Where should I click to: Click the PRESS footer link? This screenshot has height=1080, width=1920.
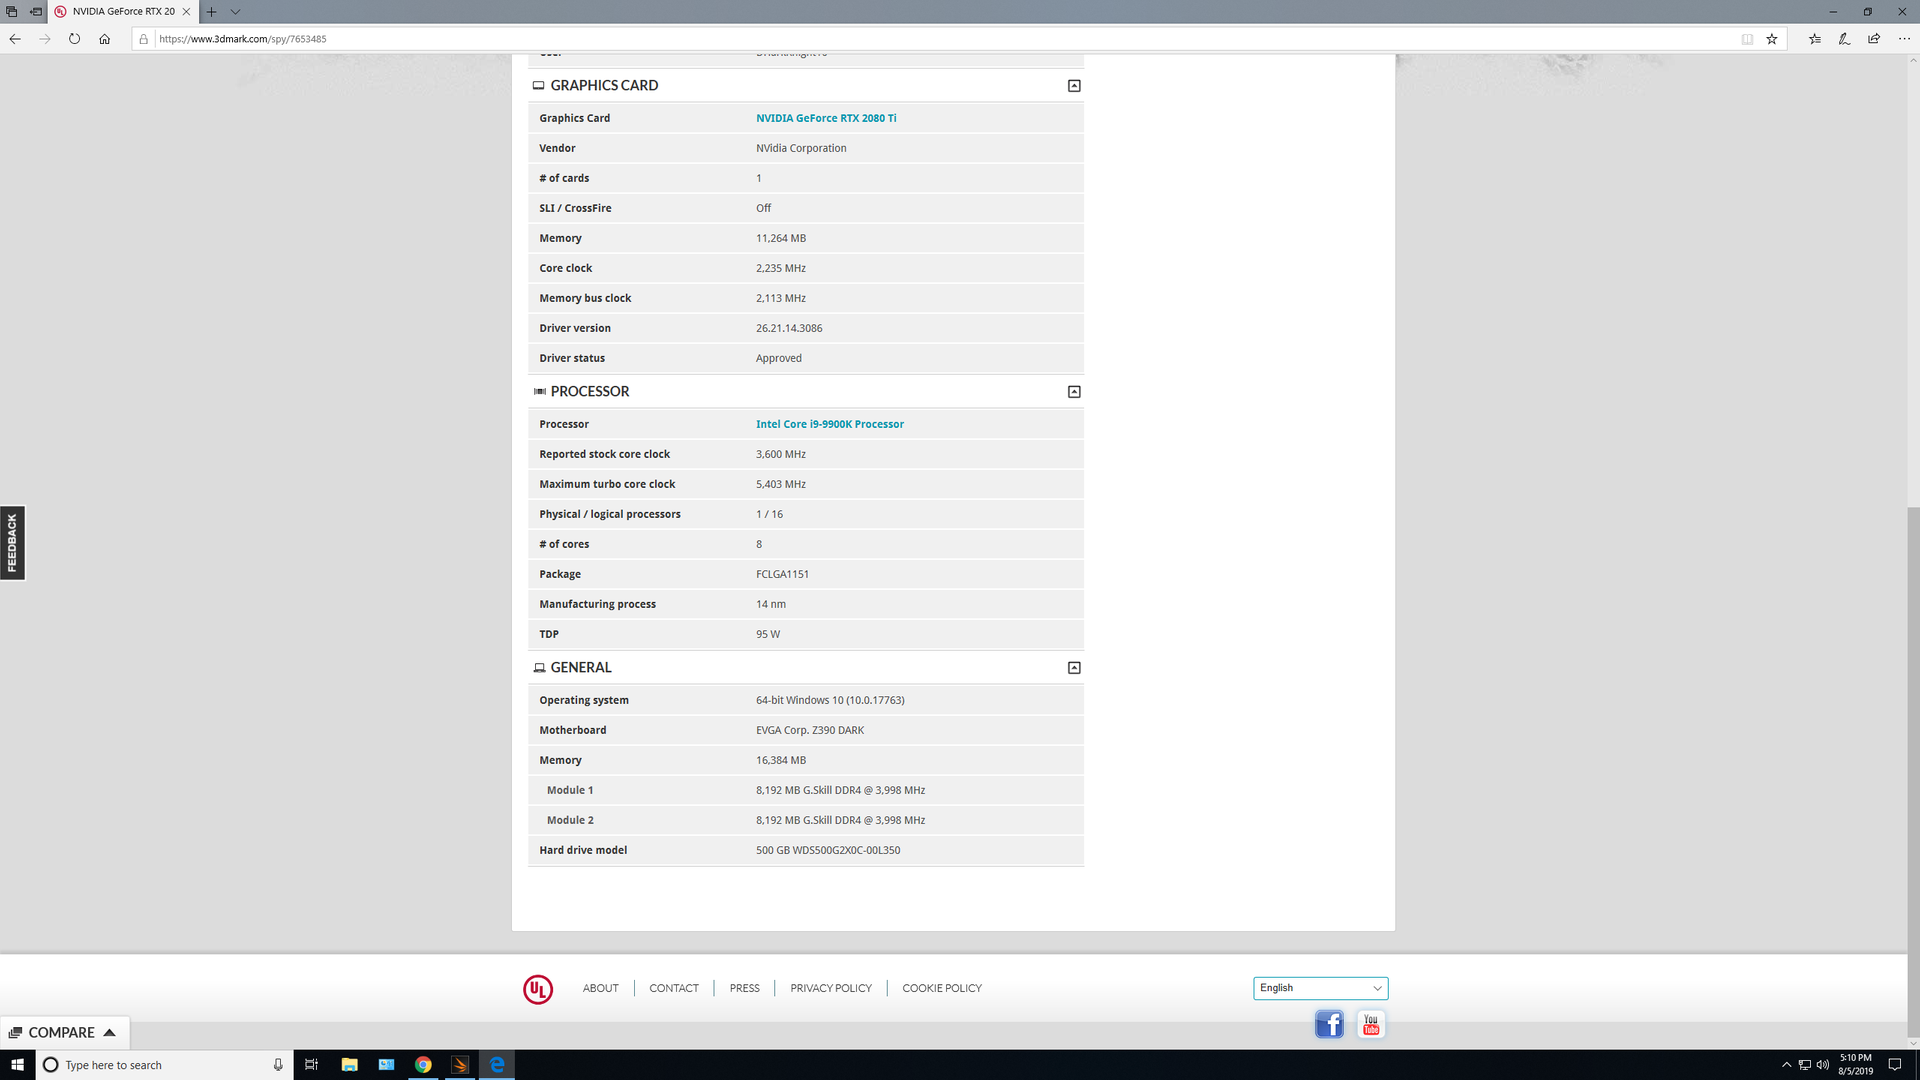pos(745,988)
